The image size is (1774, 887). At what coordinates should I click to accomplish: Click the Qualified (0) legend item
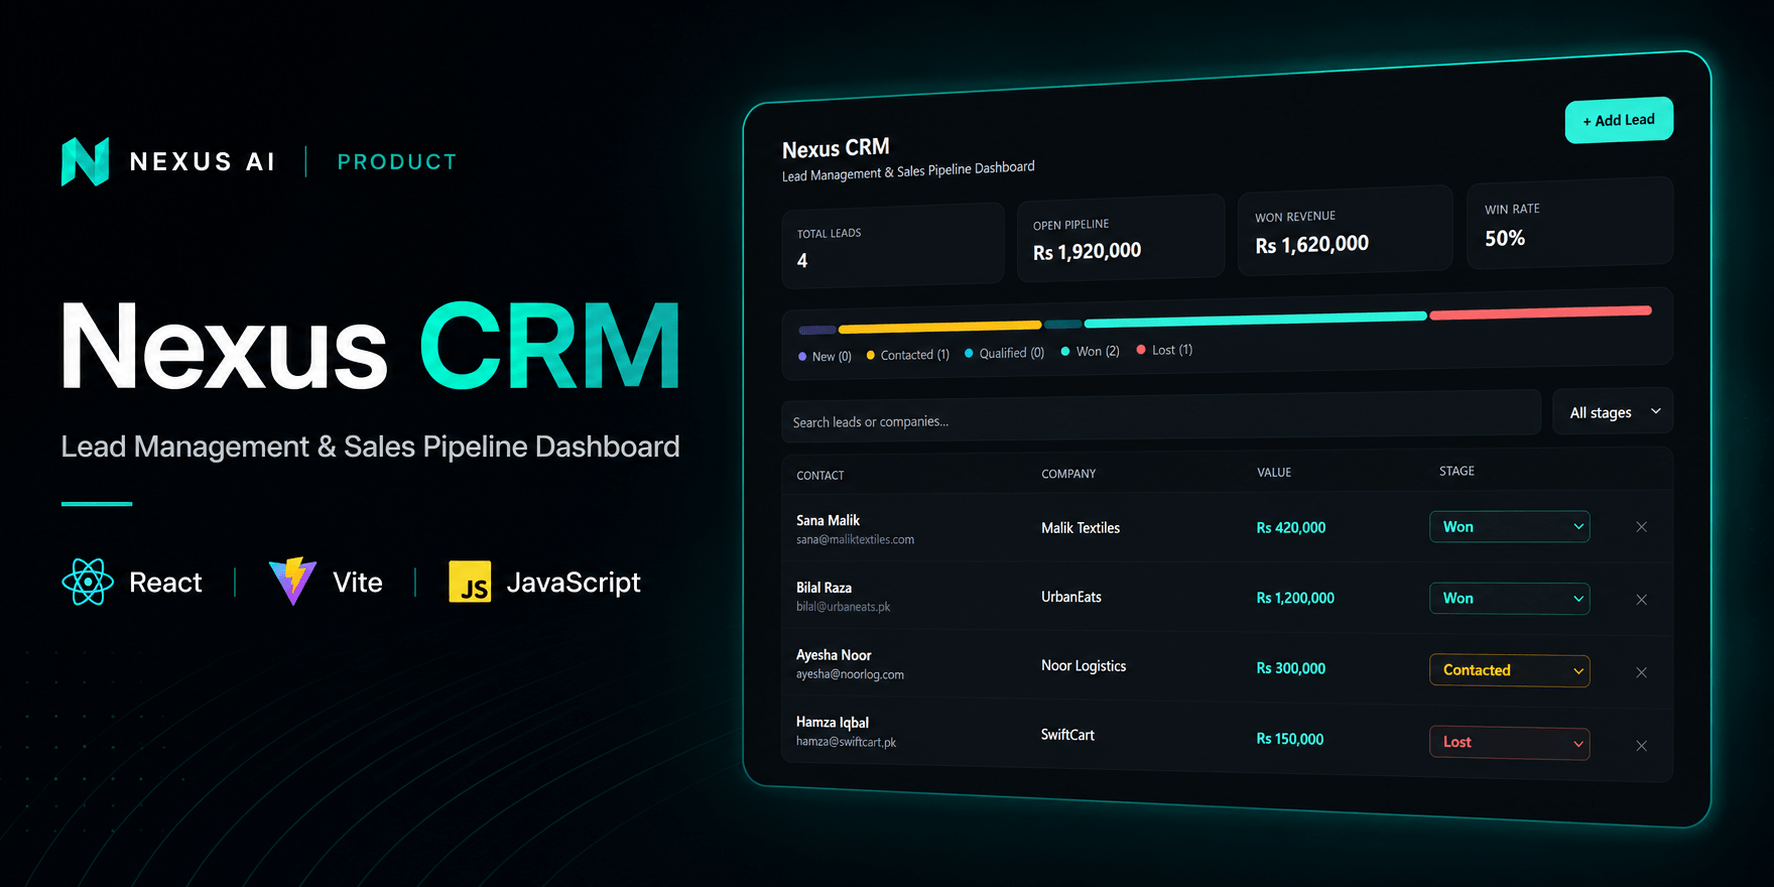pyautogui.click(x=1005, y=353)
